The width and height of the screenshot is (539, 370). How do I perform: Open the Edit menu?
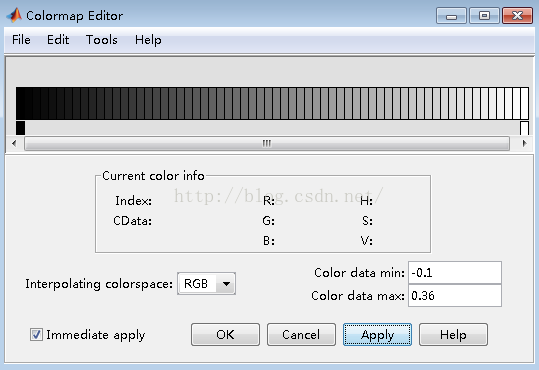[58, 40]
